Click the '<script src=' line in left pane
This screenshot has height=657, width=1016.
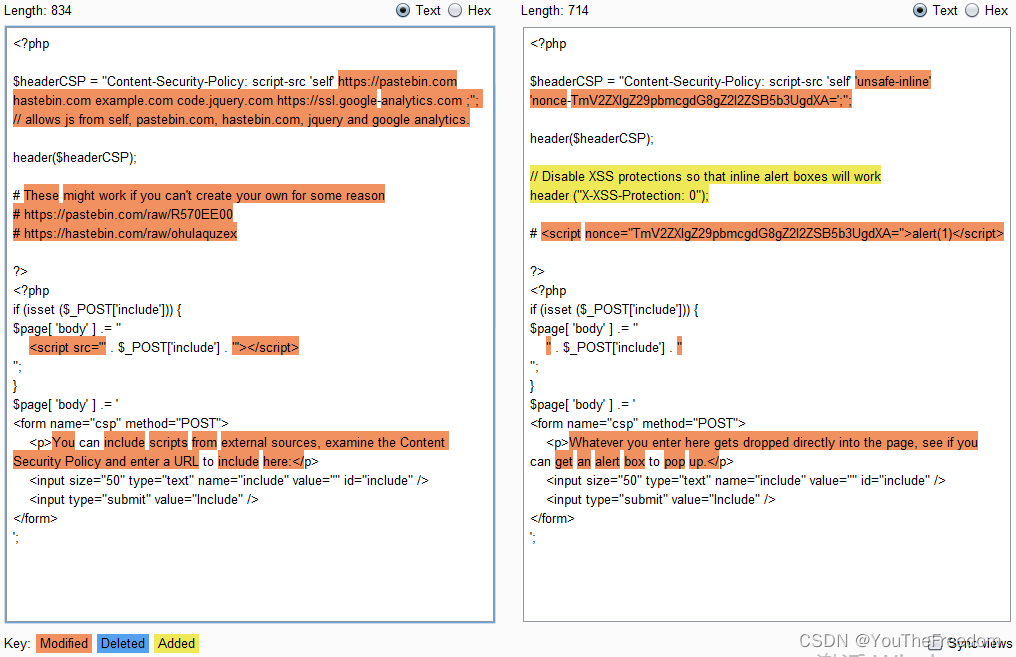coord(164,347)
